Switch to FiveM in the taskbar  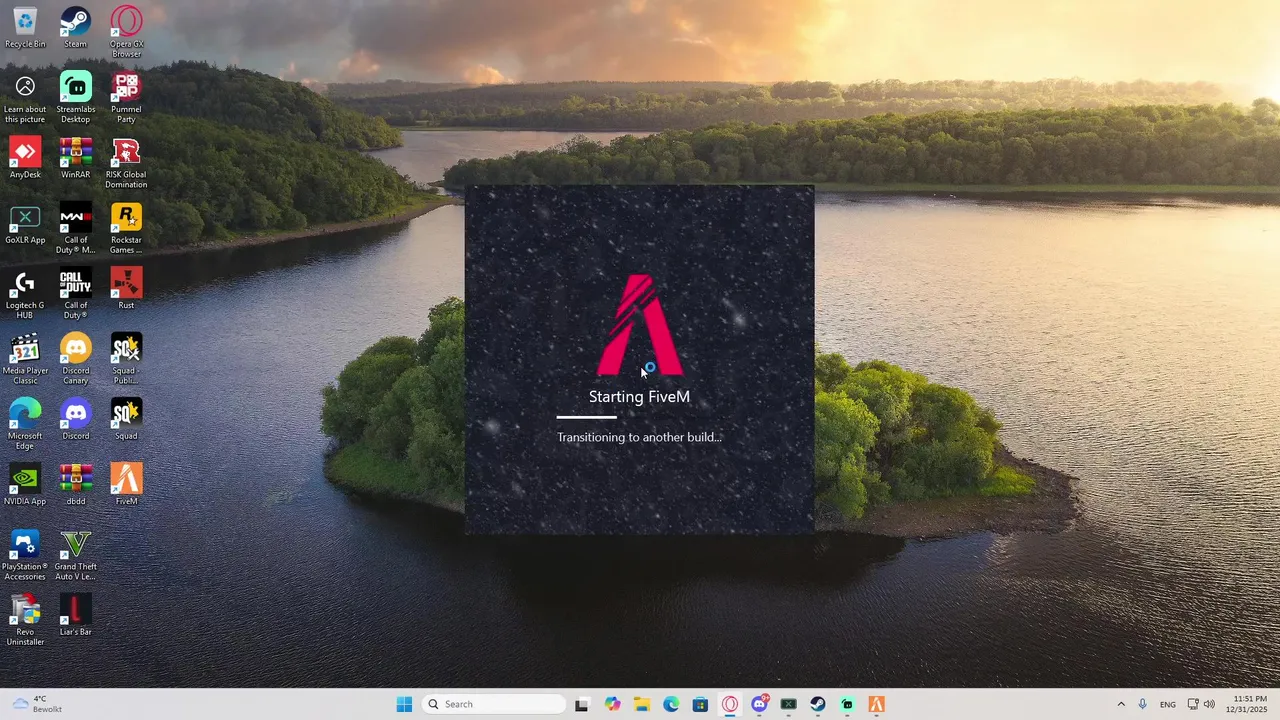click(x=877, y=704)
